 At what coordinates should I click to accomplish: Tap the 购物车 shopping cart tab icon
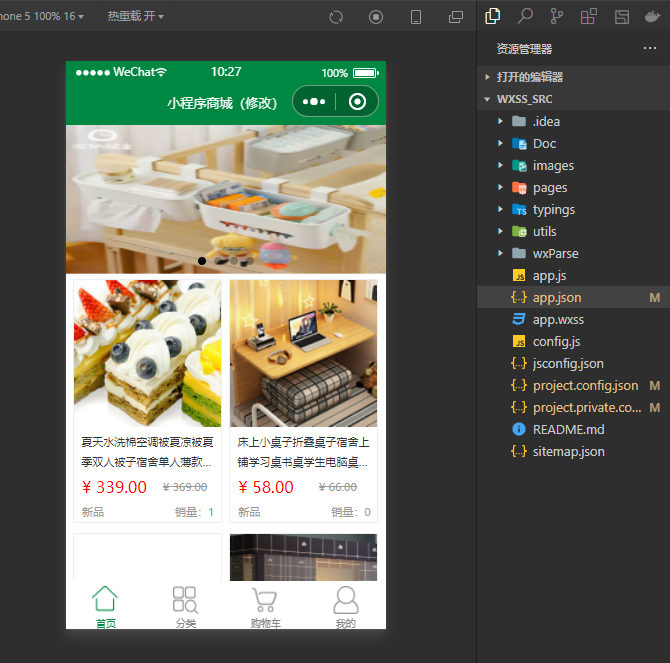[x=265, y=599]
